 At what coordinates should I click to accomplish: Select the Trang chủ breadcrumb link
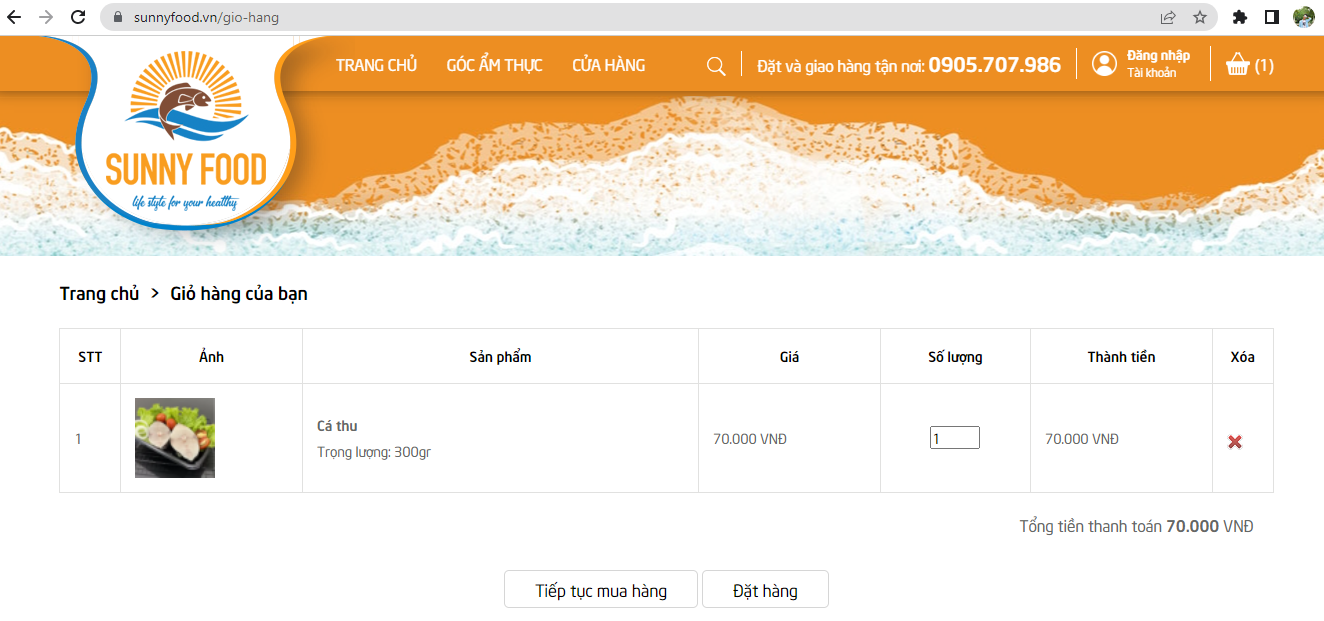pos(99,294)
